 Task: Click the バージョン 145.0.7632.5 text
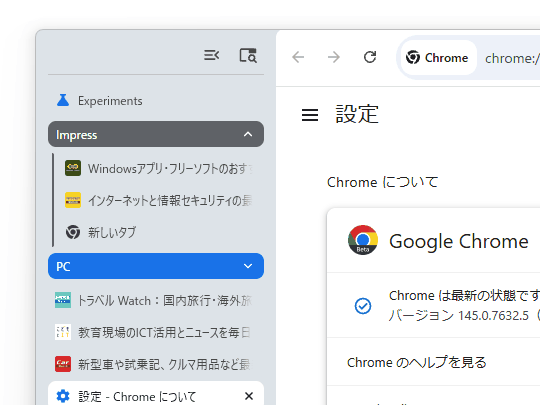click(x=459, y=315)
